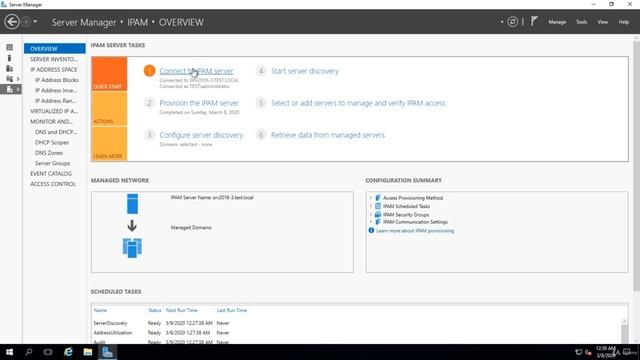Open the Dashboard icon in left rail
Screen dimensions: 640x360
point(9,48)
